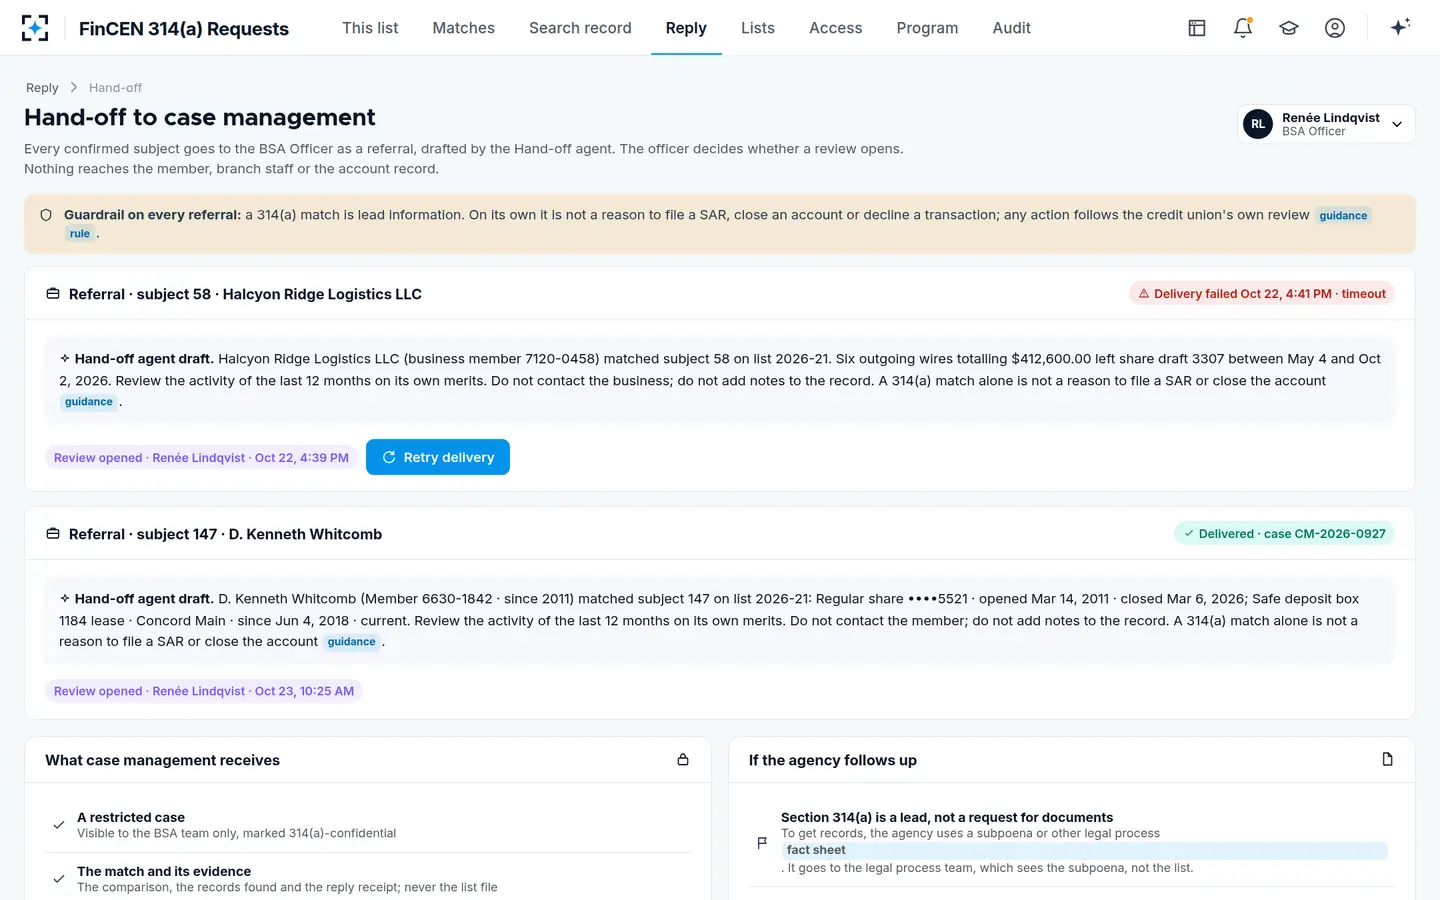This screenshot has height=900, width=1440.
Task: Retry delivery for Halcyon Ridge referral
Action: (x=438, y=457)
